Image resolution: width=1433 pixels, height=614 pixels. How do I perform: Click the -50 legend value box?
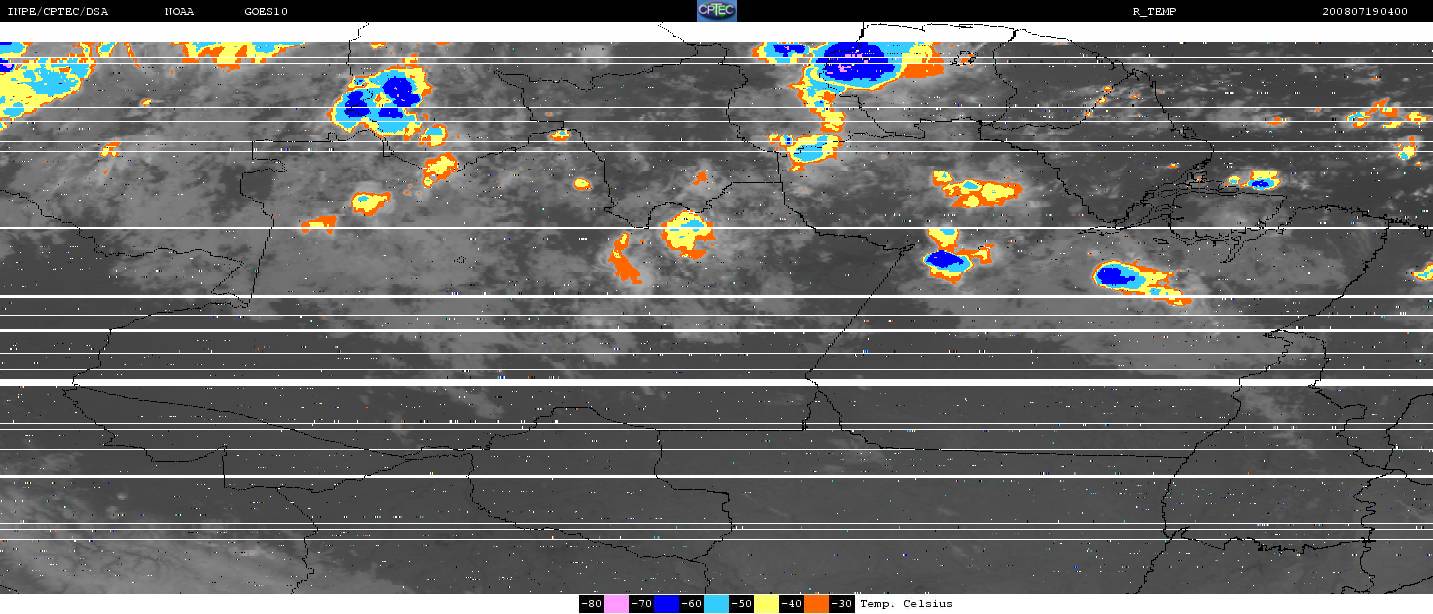[x=741, y=604]
